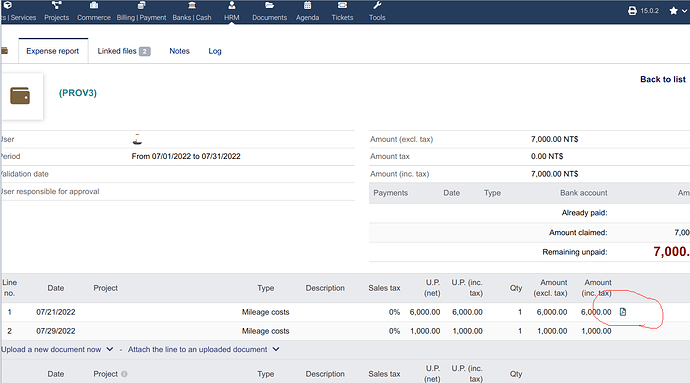Click the Project help info icon

pos(124,374)
